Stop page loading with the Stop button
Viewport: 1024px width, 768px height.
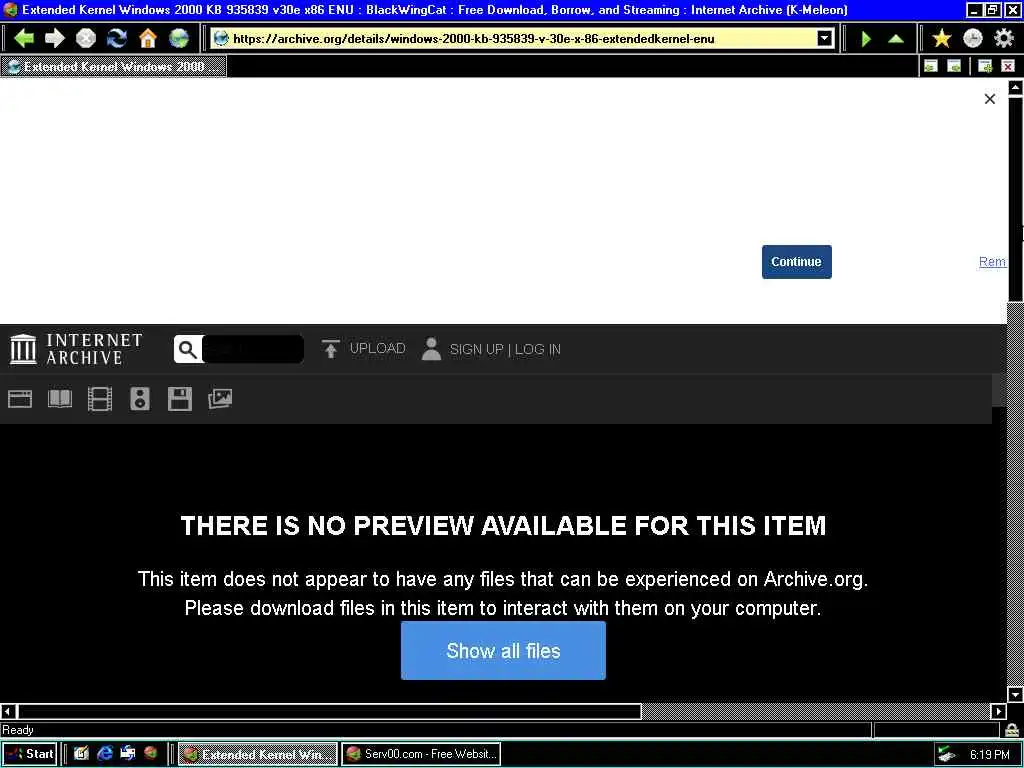pos(86,39)
